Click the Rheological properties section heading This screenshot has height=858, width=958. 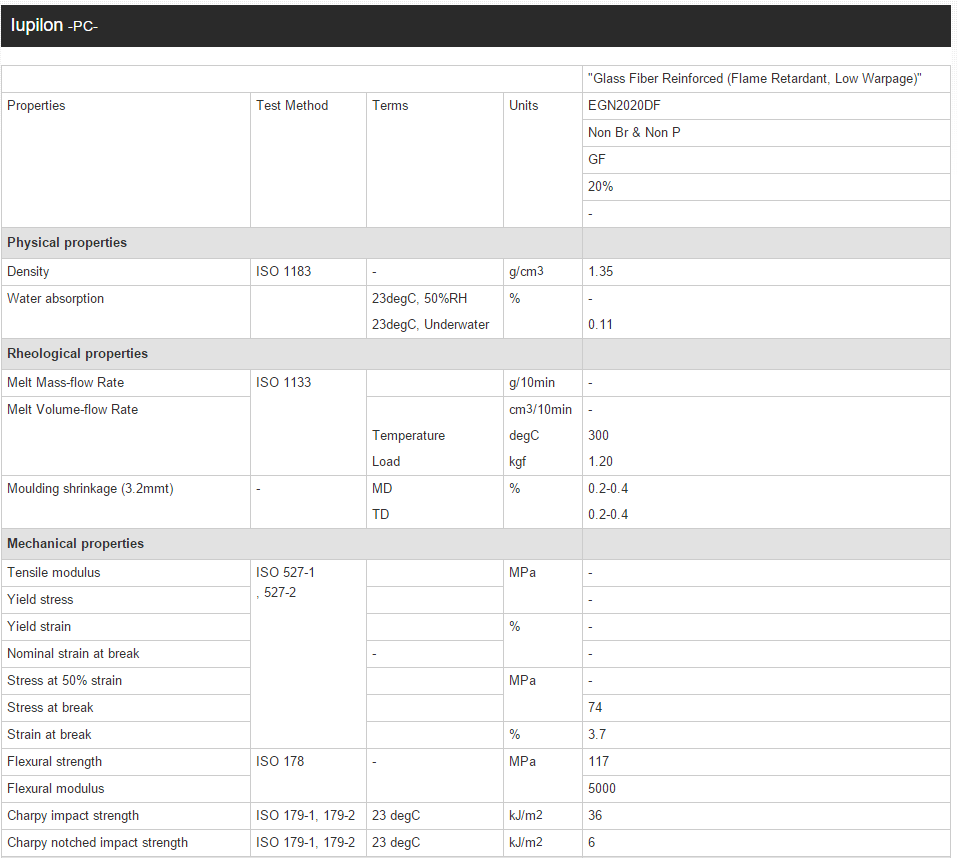pos(78,354)
